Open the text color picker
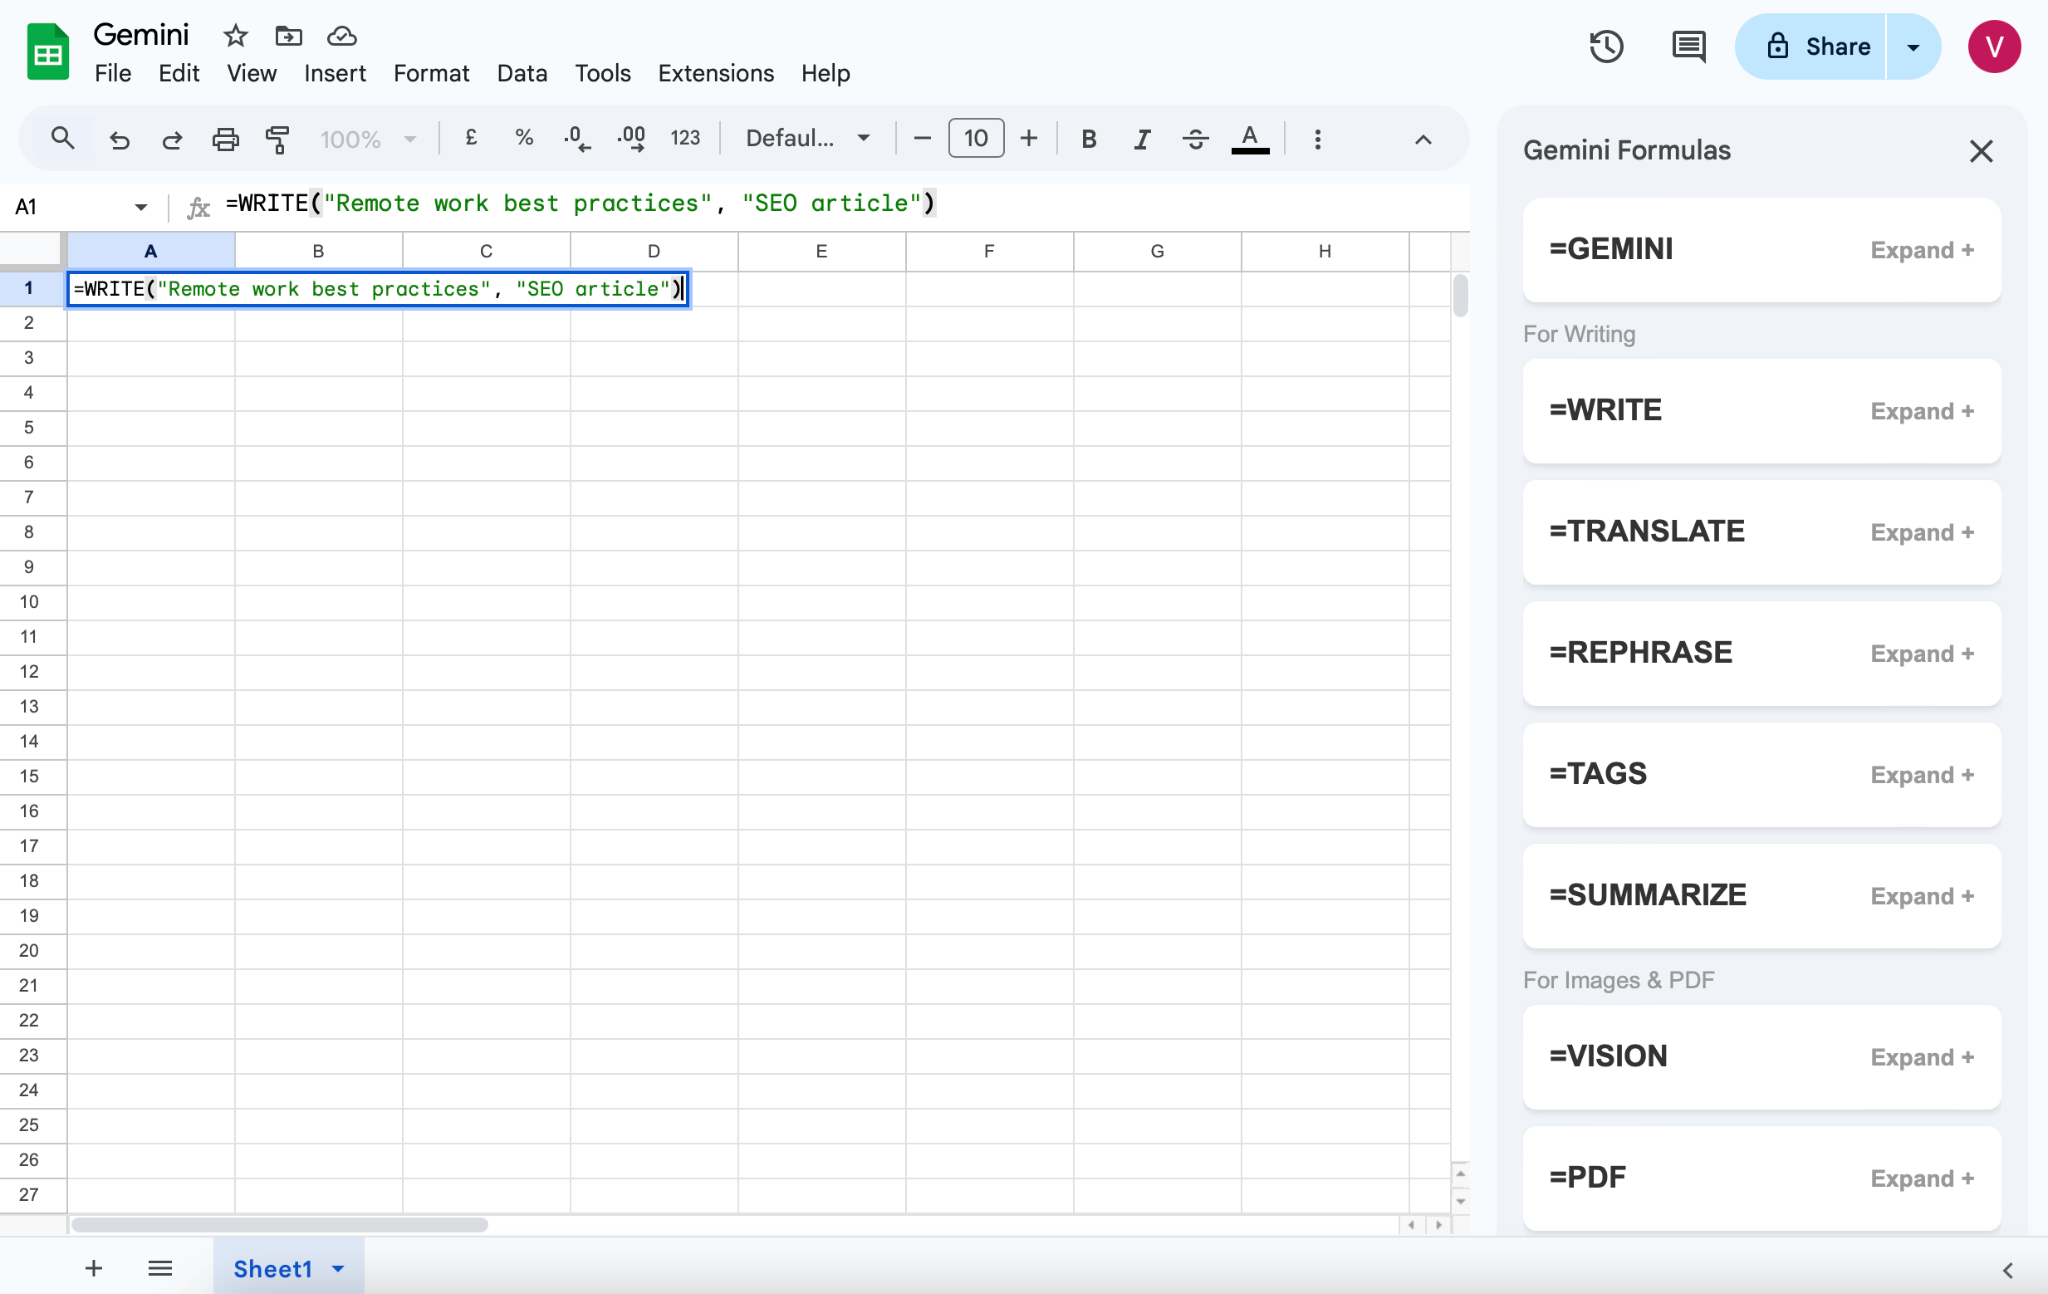Viewport: 2048px width, 1294px height. [x=1250, y=139]
